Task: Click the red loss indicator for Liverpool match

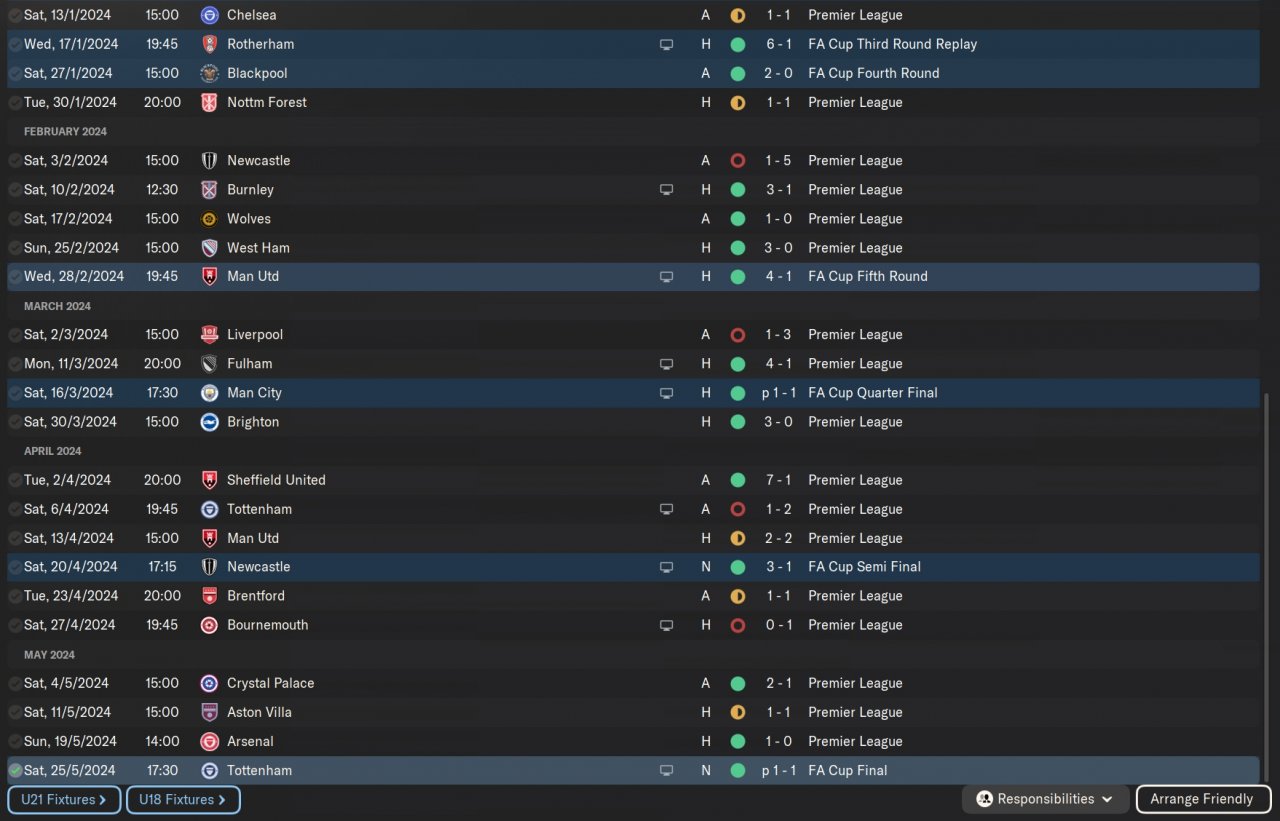Action: pyautogui.click(x=738, y=335)
